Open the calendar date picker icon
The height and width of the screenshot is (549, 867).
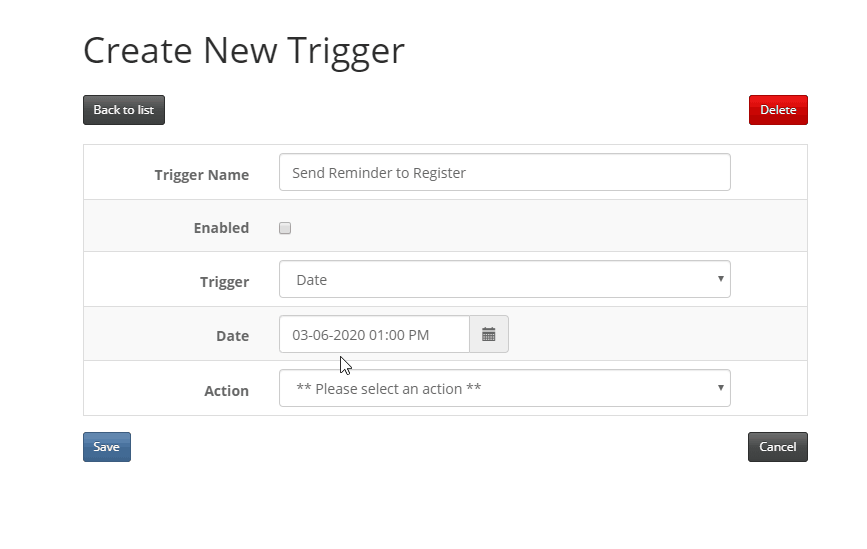point(489,334)
